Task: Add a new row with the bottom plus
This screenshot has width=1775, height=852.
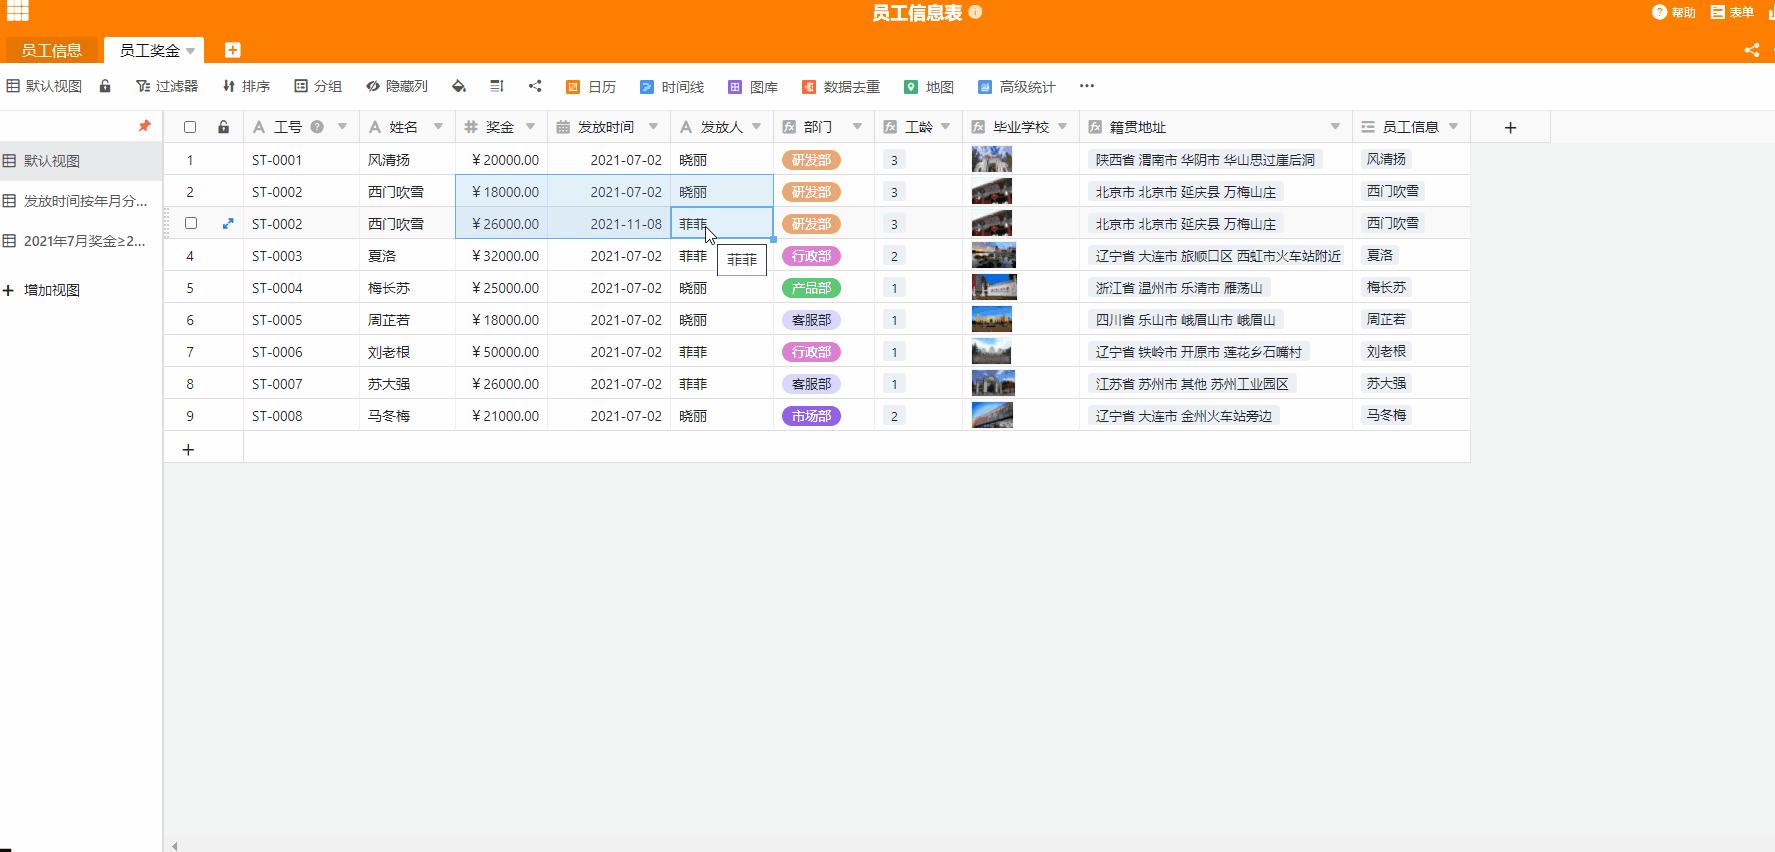Action: [x=188, y=450]
